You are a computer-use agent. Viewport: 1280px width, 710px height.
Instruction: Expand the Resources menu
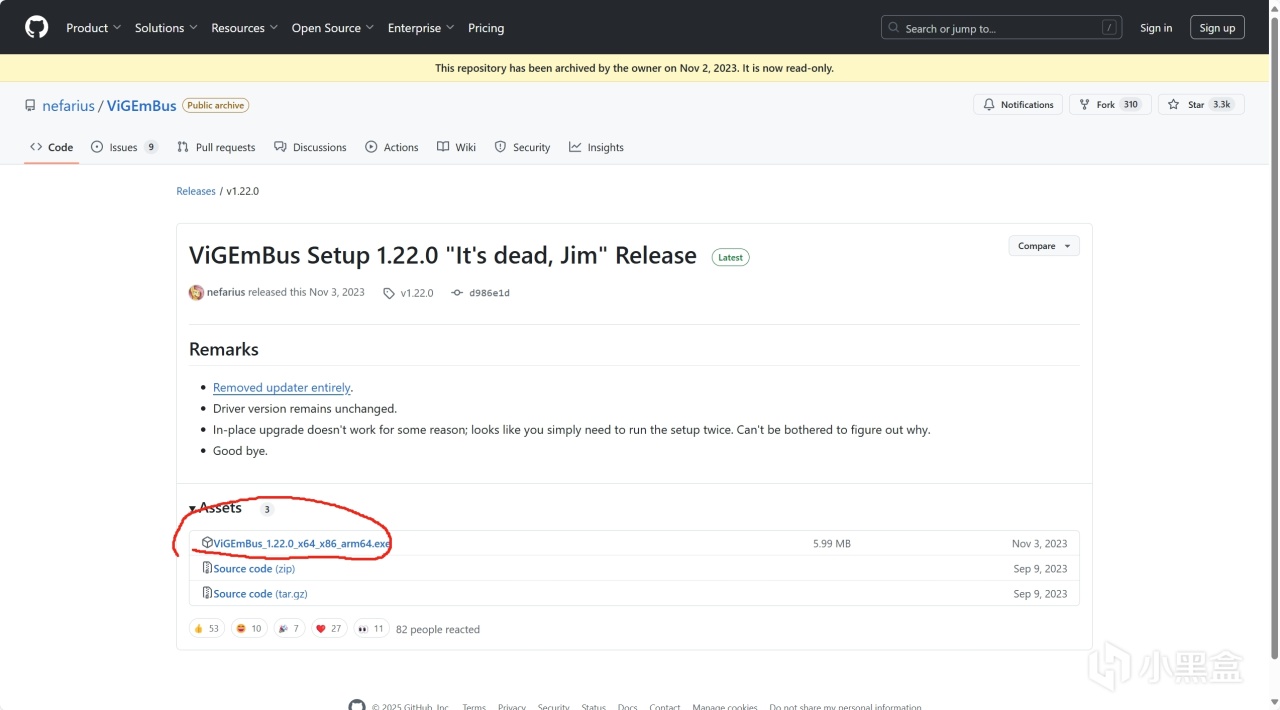coord(245,28)
